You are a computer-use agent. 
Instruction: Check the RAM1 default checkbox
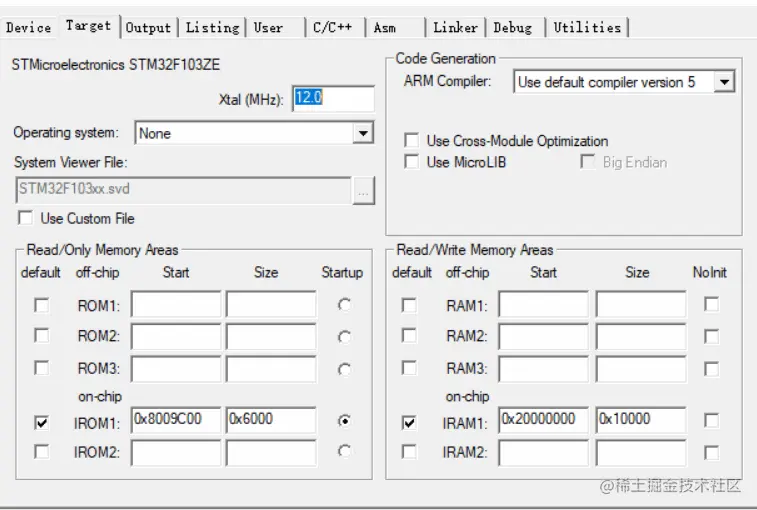point(409,305)
